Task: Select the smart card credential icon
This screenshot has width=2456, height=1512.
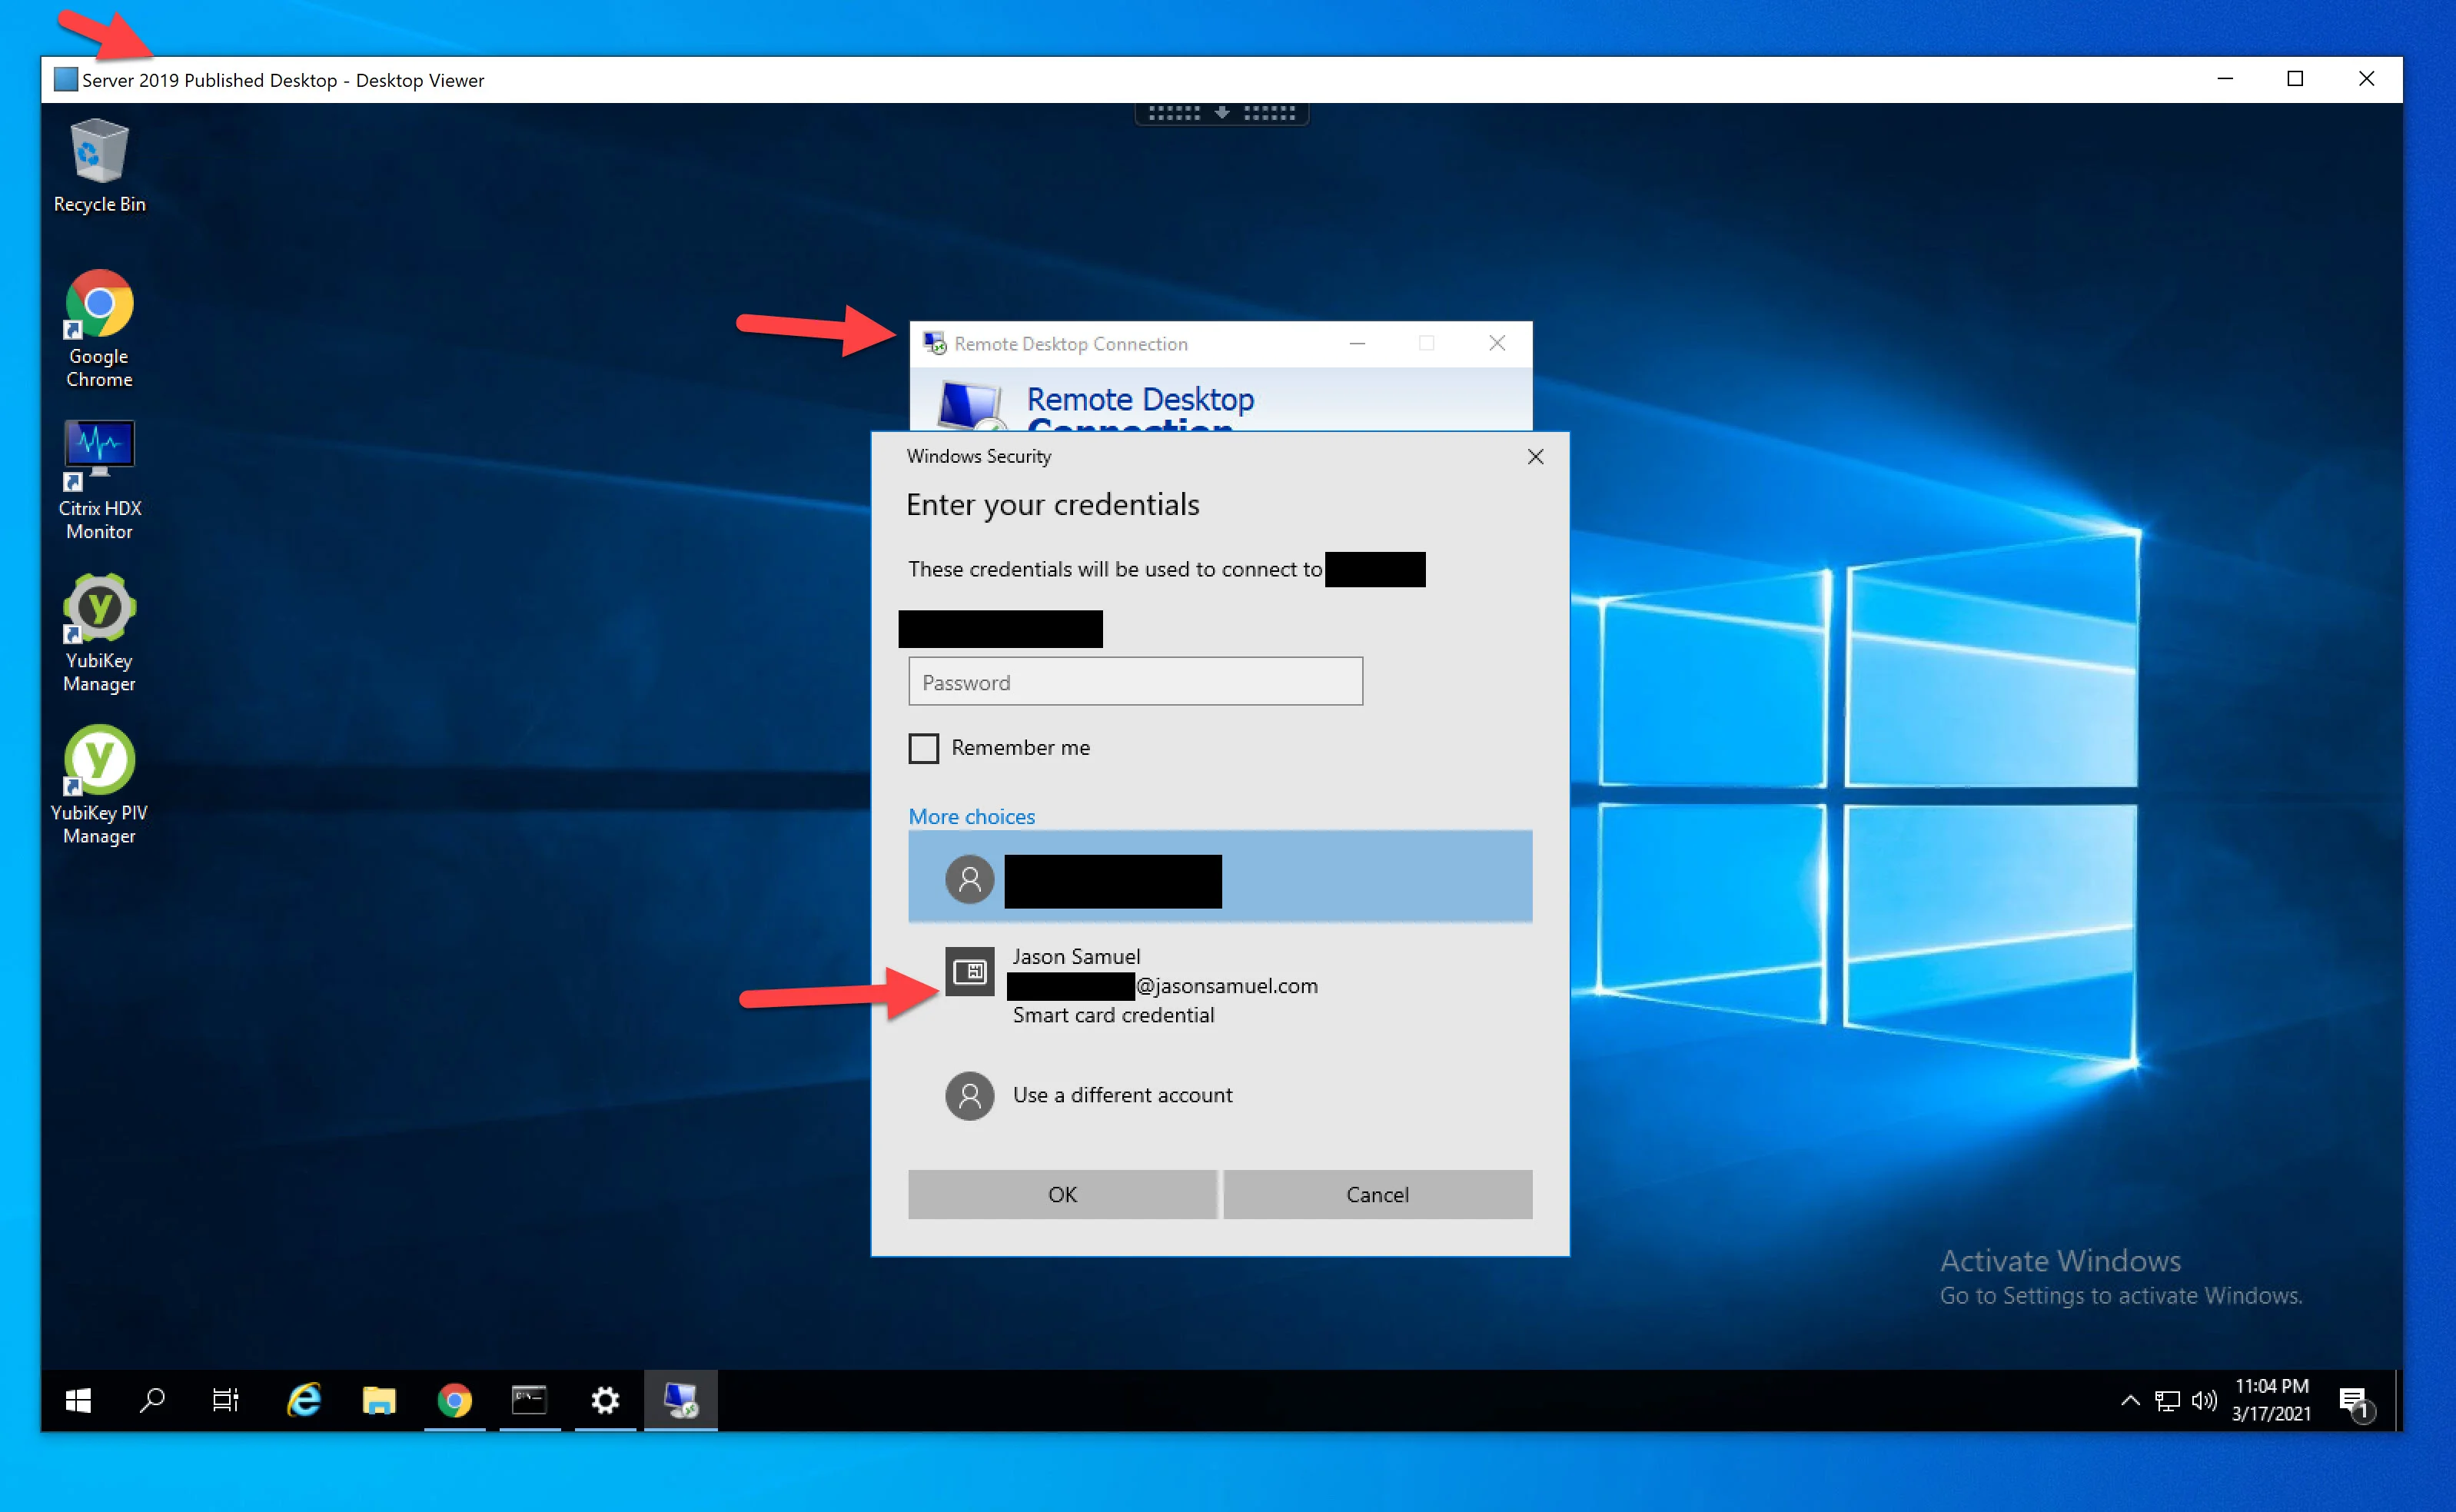Action: point(969,971)
